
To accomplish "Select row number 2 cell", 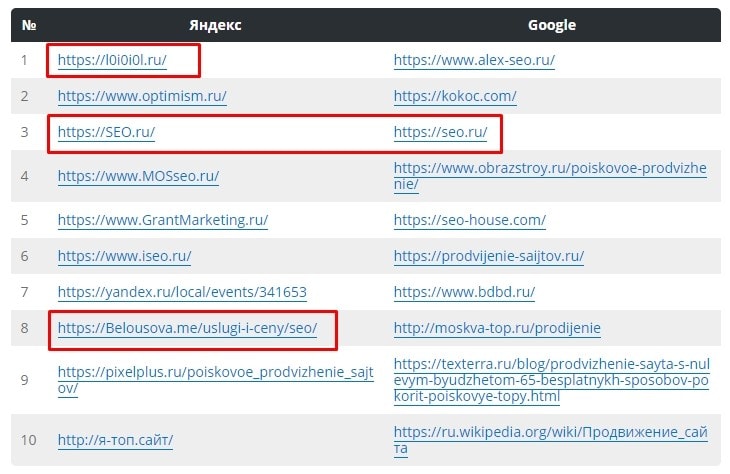I will 25,96.
